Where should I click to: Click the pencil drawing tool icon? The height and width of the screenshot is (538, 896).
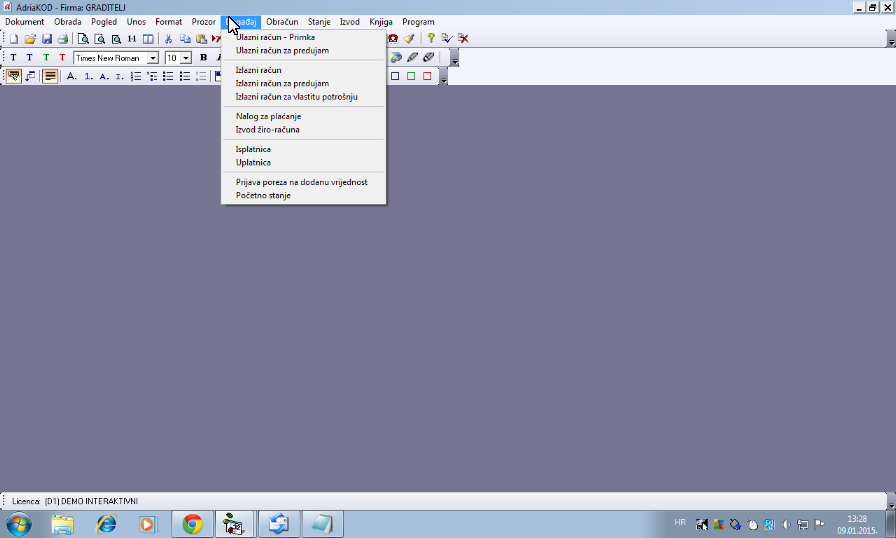pyautogui.click(x=412, y=58)
